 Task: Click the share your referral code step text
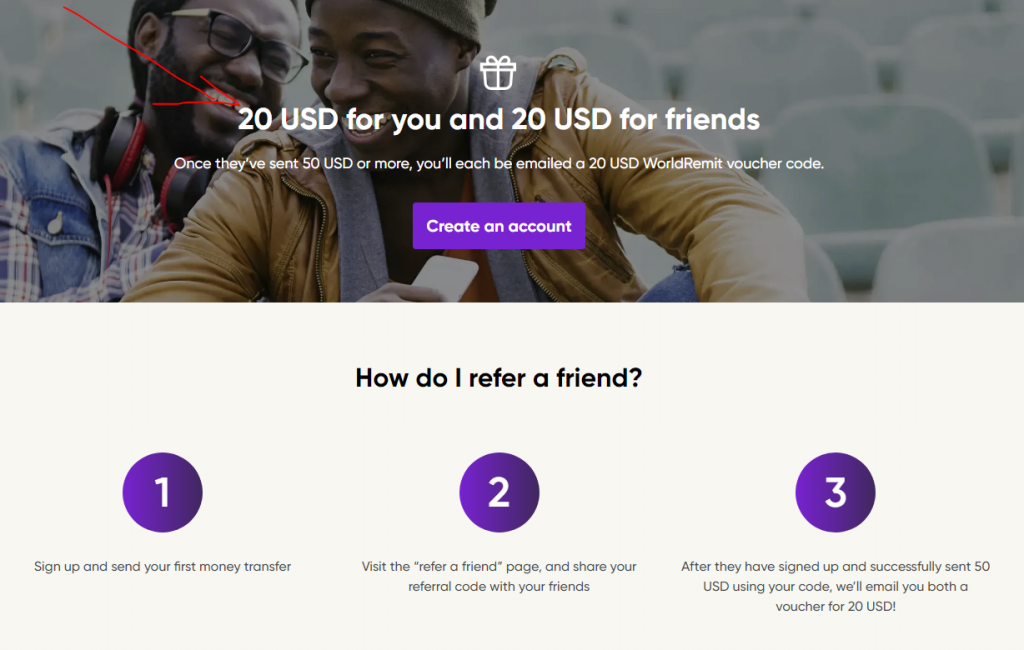tap(499, 574)
